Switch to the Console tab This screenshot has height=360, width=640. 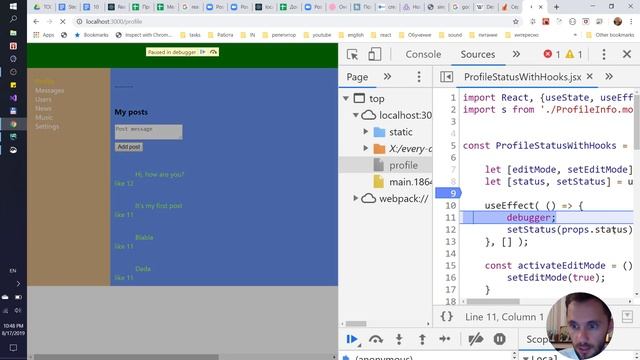point(423,54)
